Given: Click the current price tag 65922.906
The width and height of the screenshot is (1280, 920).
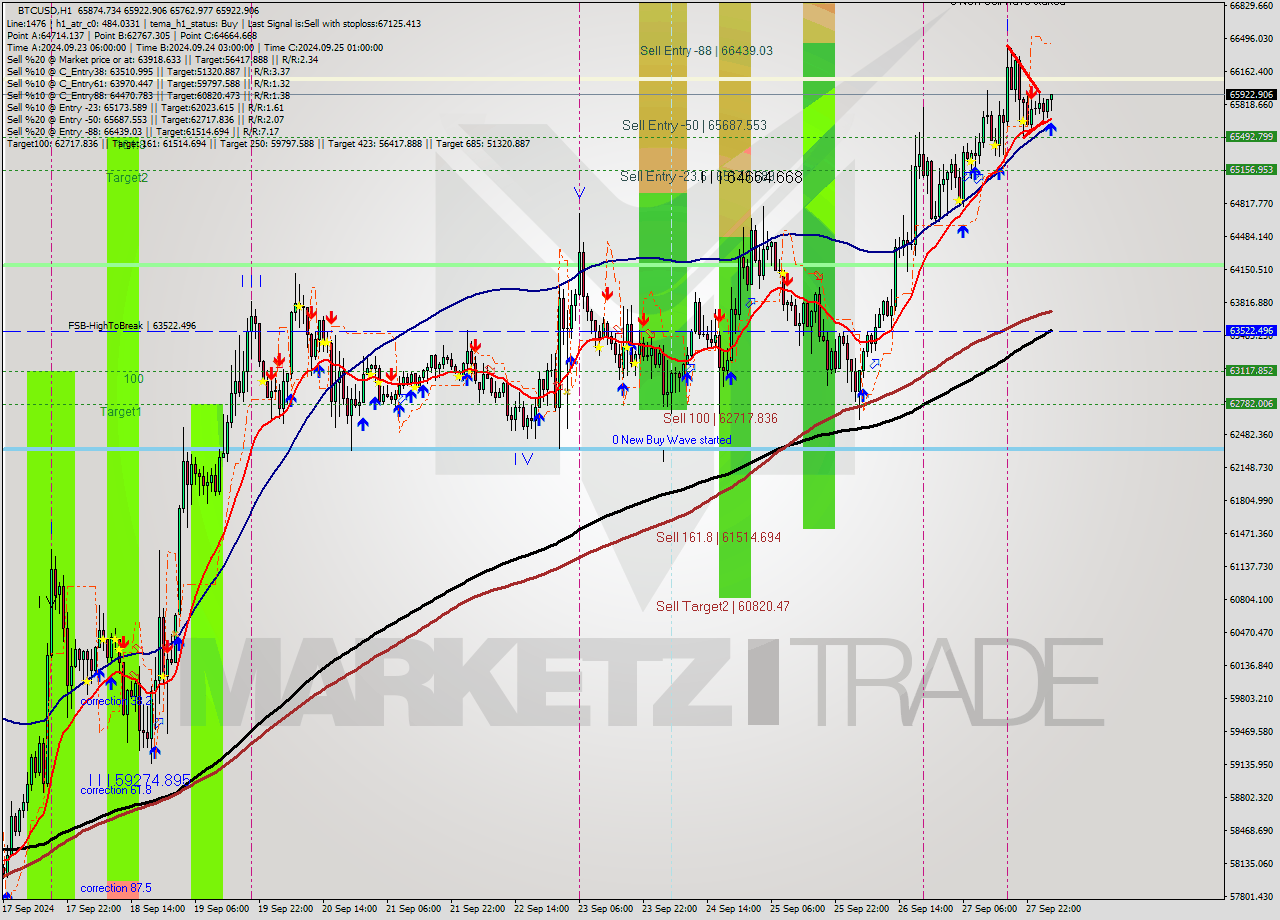Looking at the screenshot, I should 1250,95.
